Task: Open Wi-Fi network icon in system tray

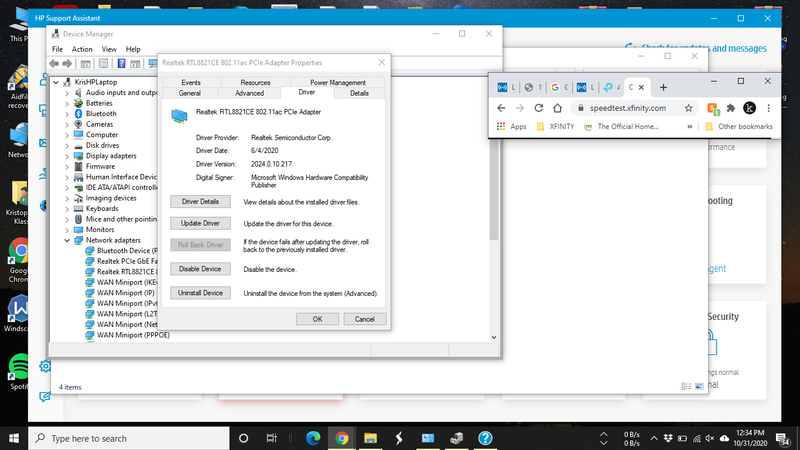Action: pyautogui.click(x=696, y=438)
